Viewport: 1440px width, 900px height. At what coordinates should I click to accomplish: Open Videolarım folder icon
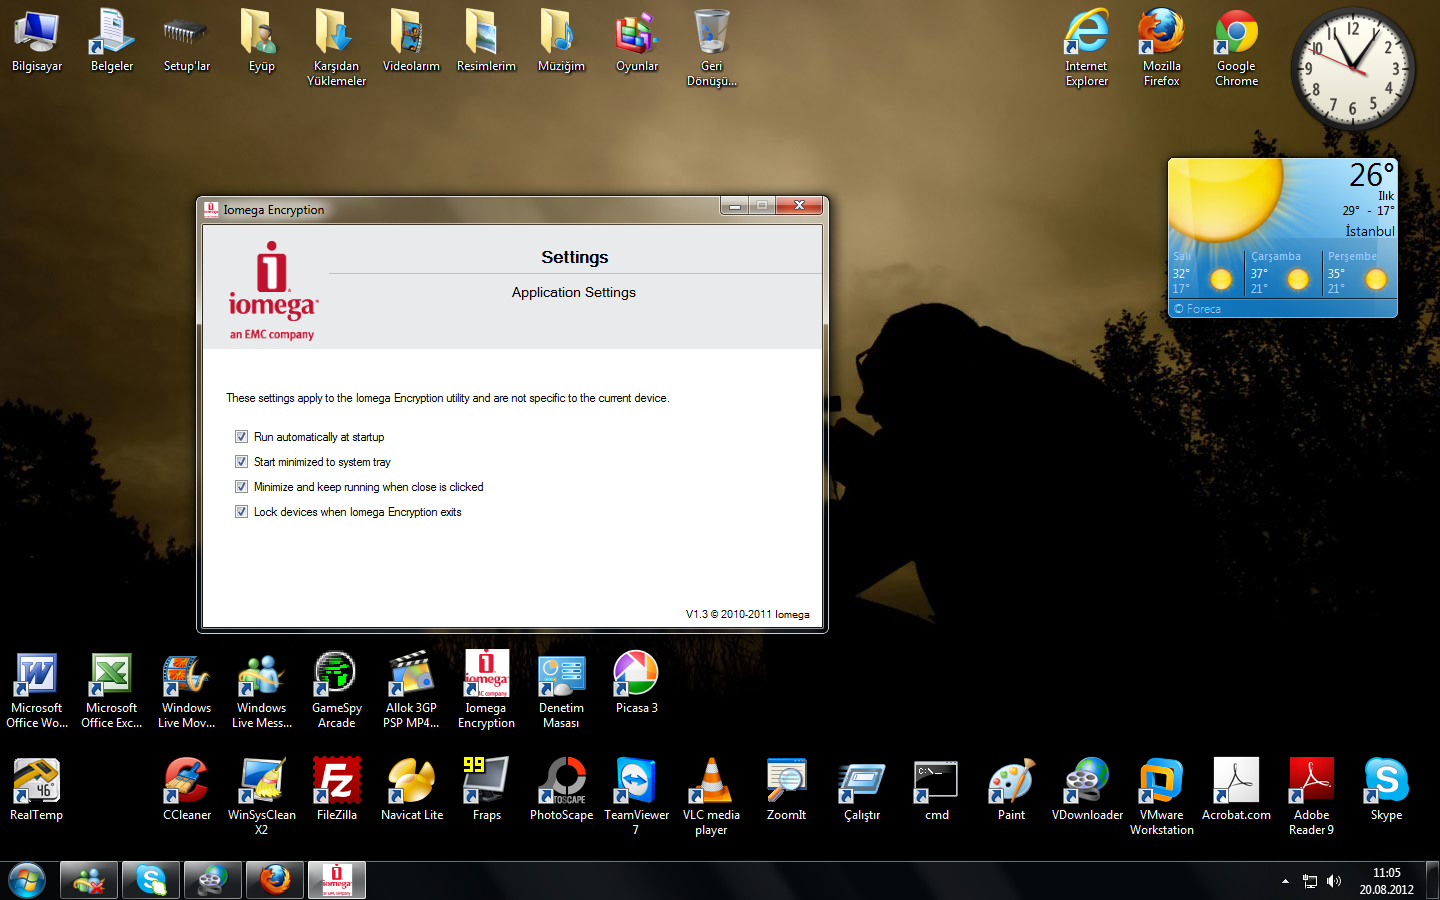411,41
